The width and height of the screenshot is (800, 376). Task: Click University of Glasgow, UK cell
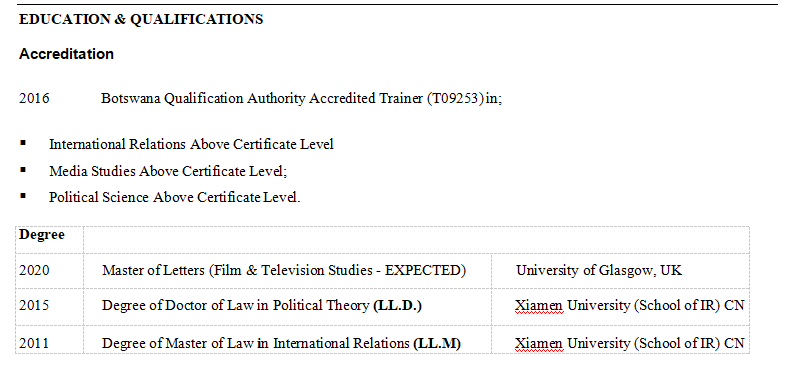pos(620,271)
